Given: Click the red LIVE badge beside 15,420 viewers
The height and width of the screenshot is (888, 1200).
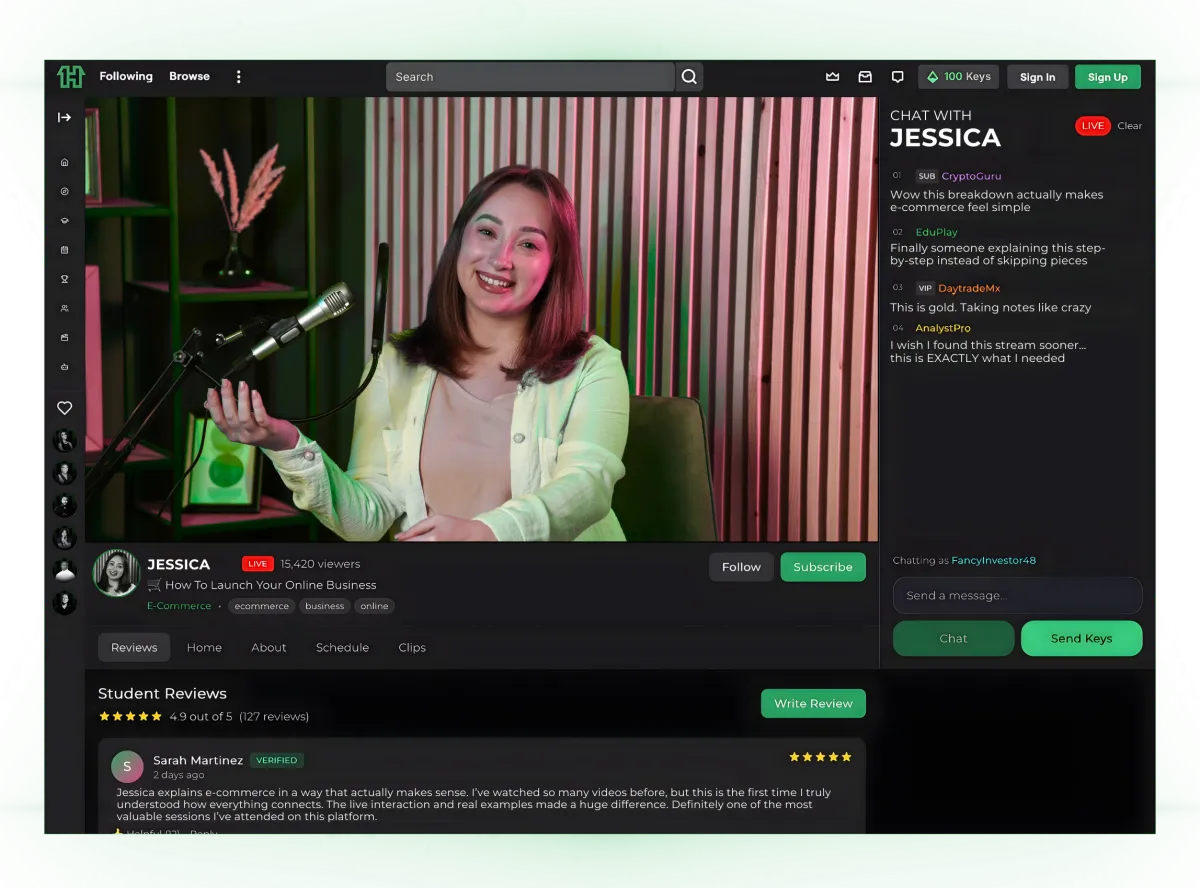Looking at the screenshot, I should pyautogui.click(x=257, y=564).
